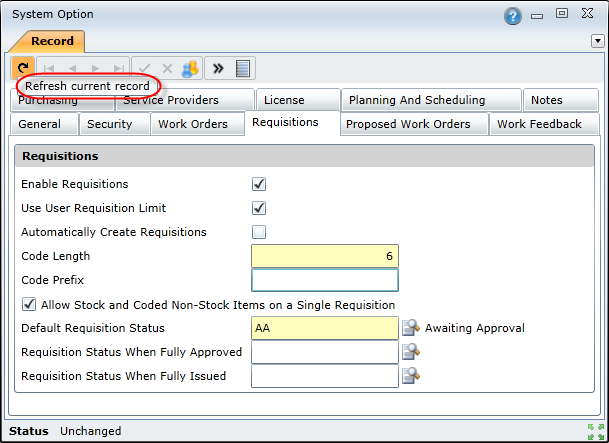Open the tab list dropdown arrow
This screenshot has height=443, width=609.
598,41
